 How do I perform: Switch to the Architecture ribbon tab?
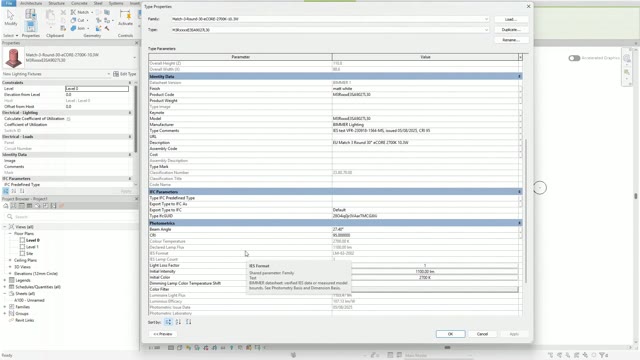click(31, 3)
